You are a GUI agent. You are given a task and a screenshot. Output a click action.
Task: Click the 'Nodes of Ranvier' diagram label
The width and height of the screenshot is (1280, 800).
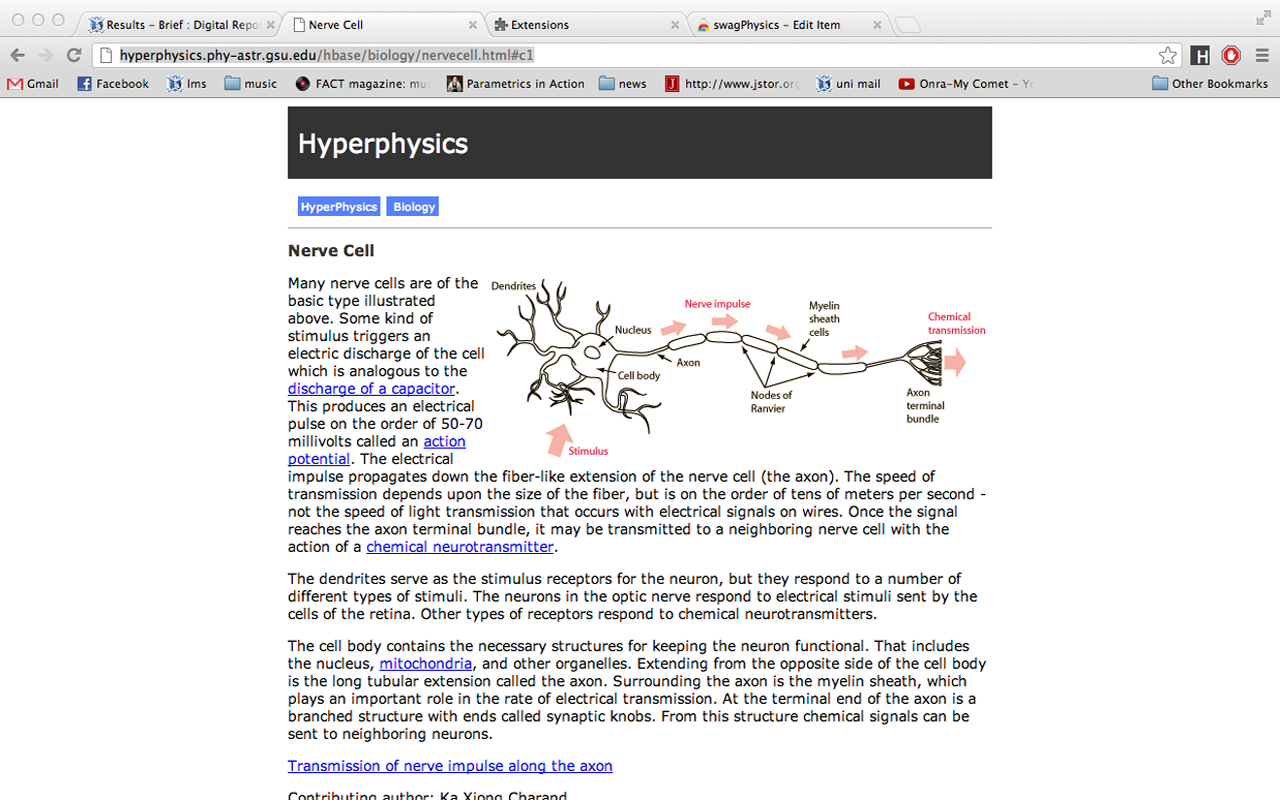(x=771, y=402)
